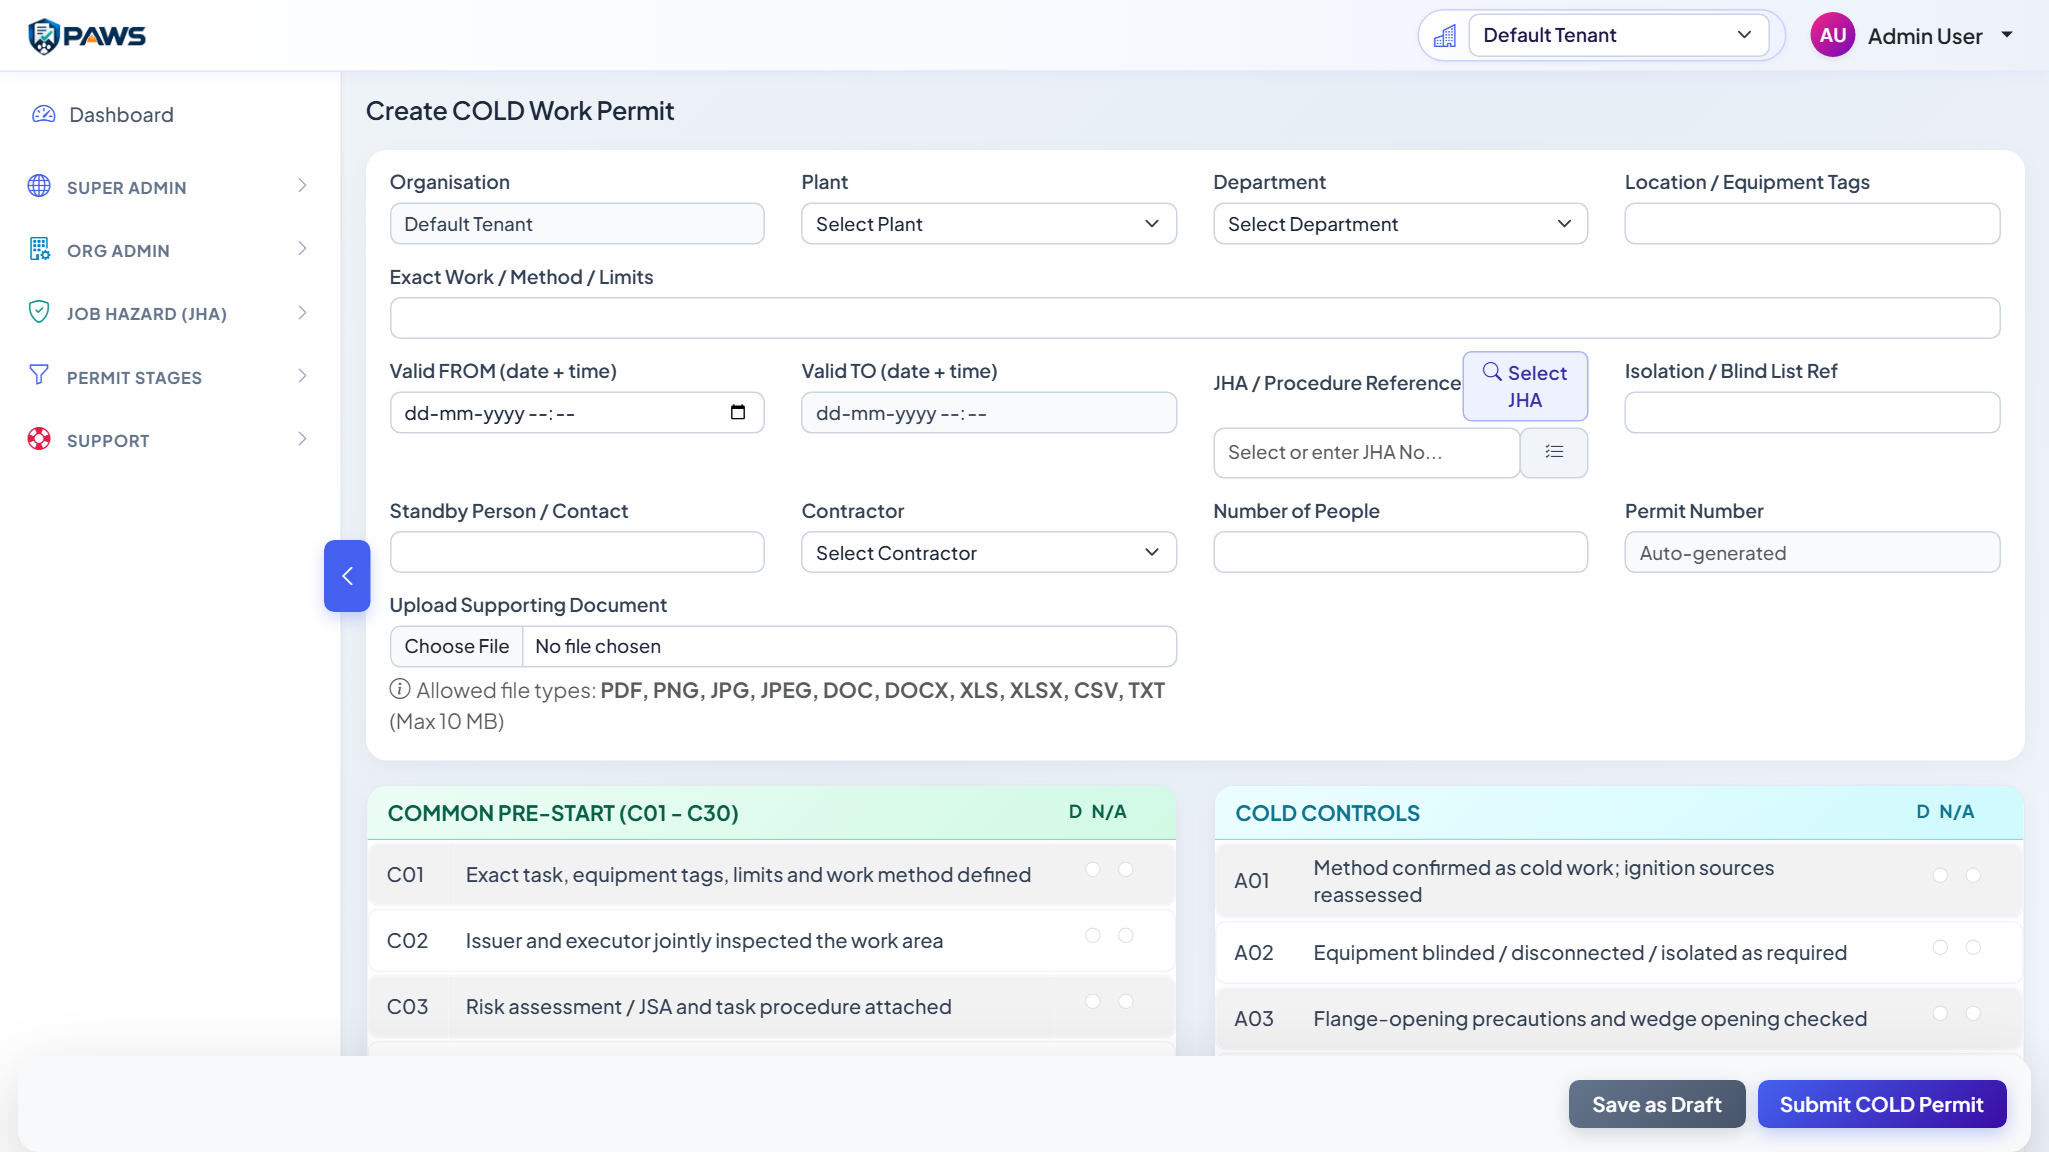2049x1152 pixels.
Task: Click the allowed file types info icon
Action: (x=400, y=689)
